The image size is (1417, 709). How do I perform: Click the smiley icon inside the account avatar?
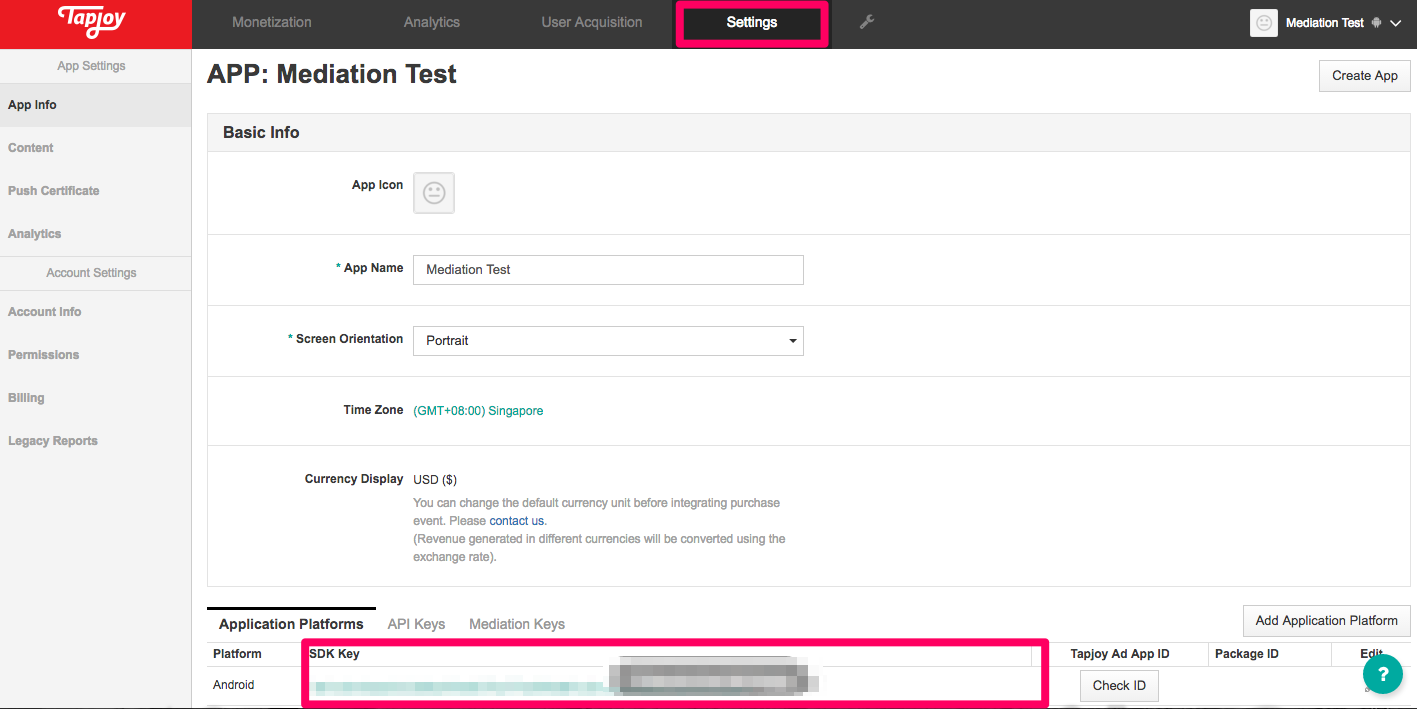point(1263,21)
